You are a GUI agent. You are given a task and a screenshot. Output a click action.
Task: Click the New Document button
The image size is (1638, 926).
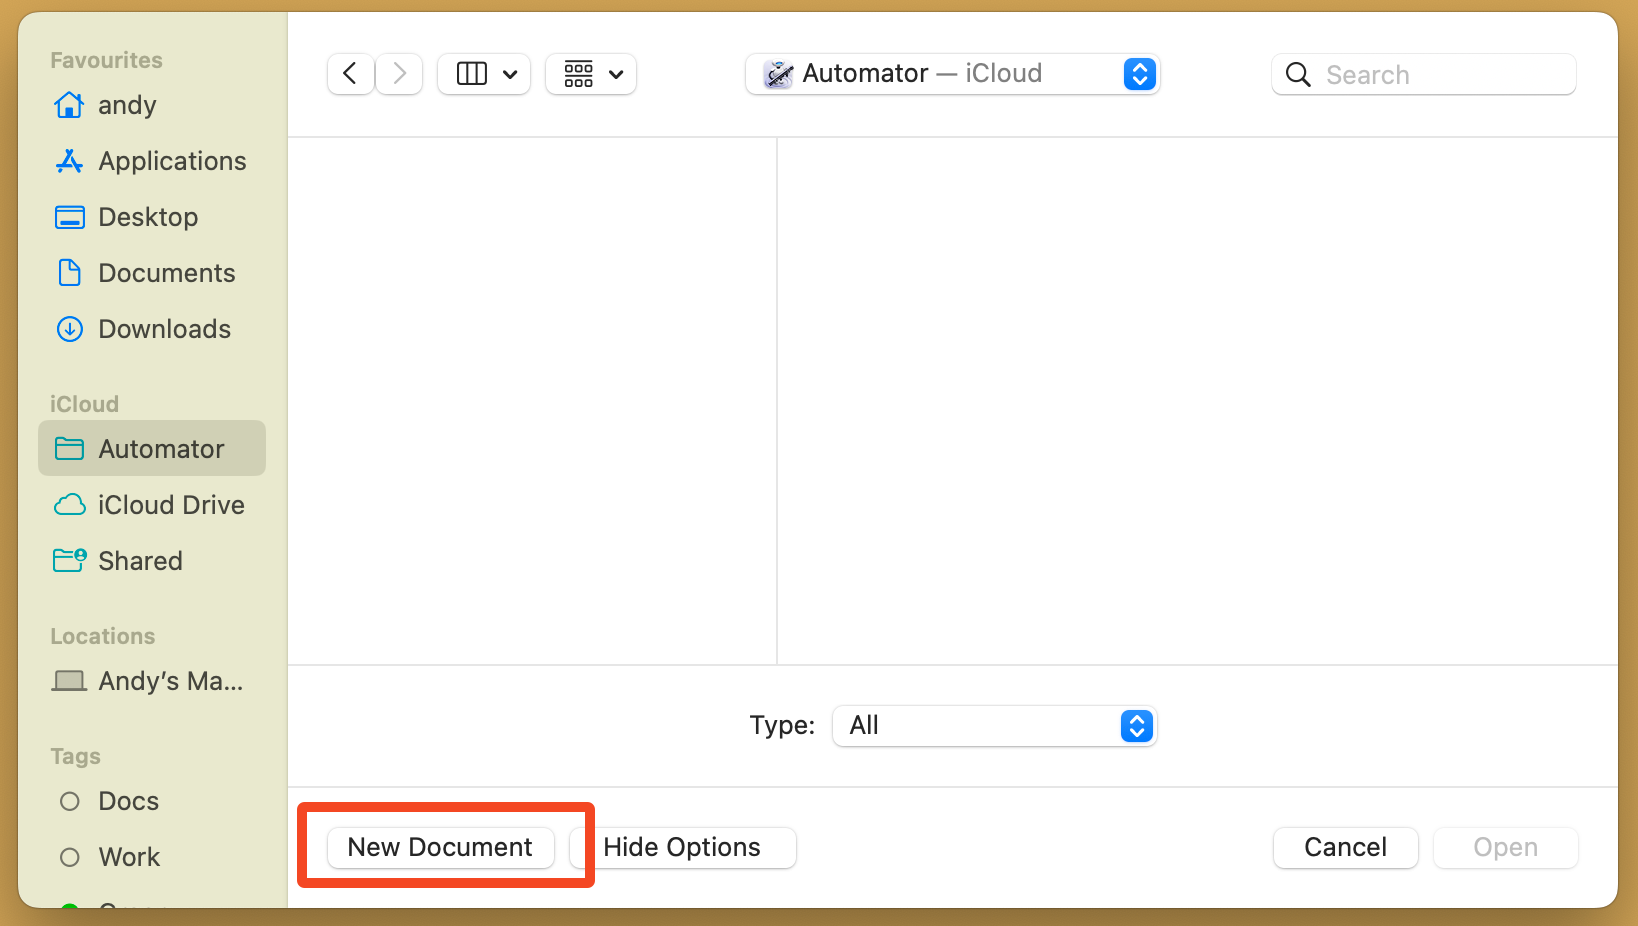pos(440,846)
